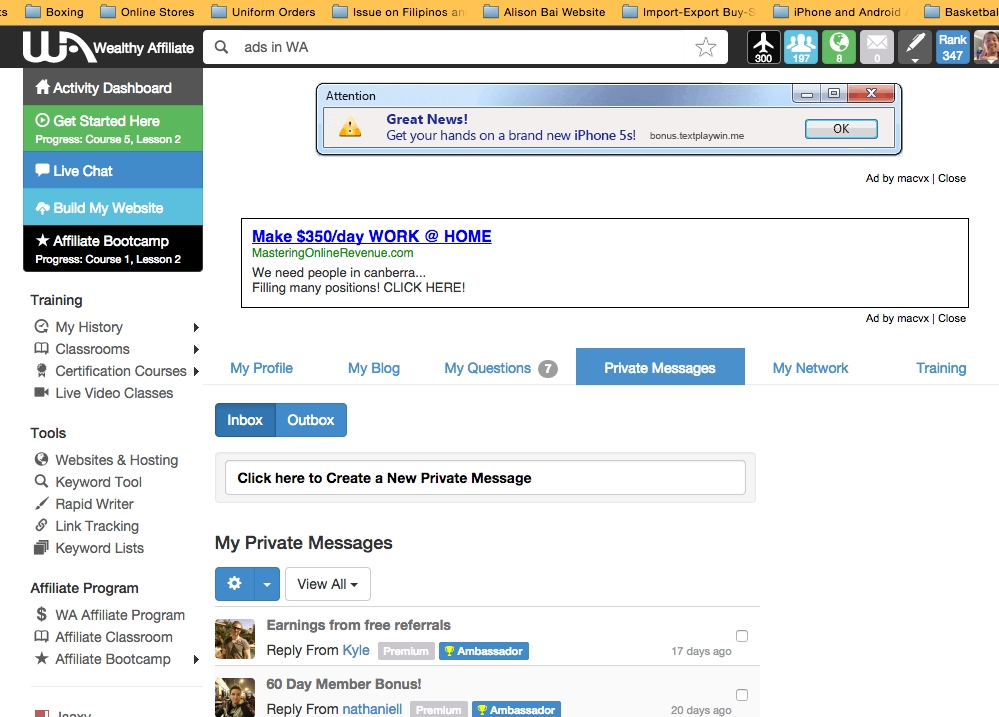
Task: Open WA Affiliate Program
Action: (120, 615)
